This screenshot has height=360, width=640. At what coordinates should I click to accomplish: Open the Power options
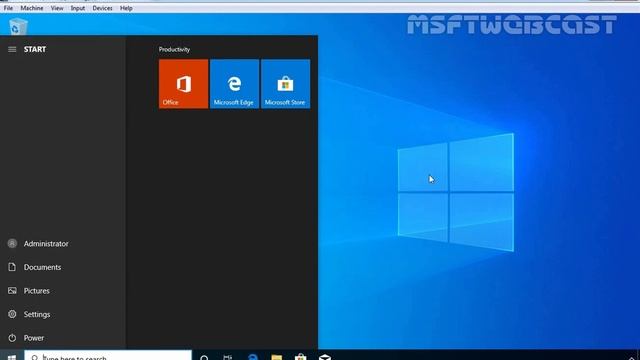coord(63,338)
